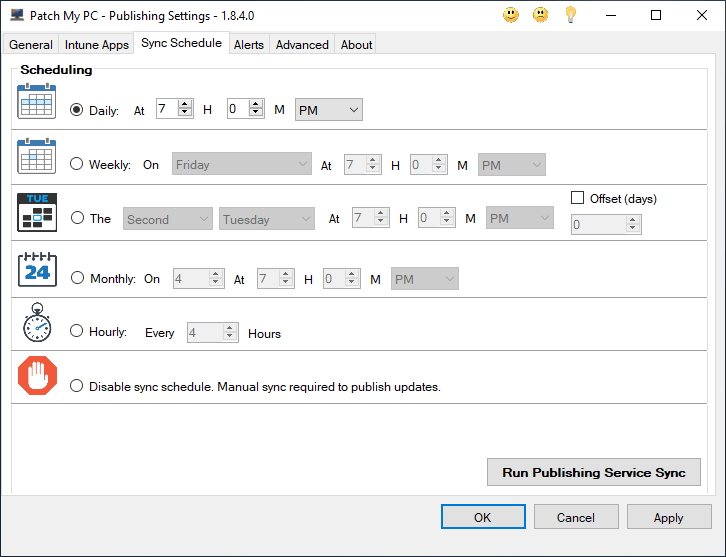Screen dimensions: 726x557
Task: Open the AM/PM dropdown in 'The' row
Action: [x=519, y=218]
